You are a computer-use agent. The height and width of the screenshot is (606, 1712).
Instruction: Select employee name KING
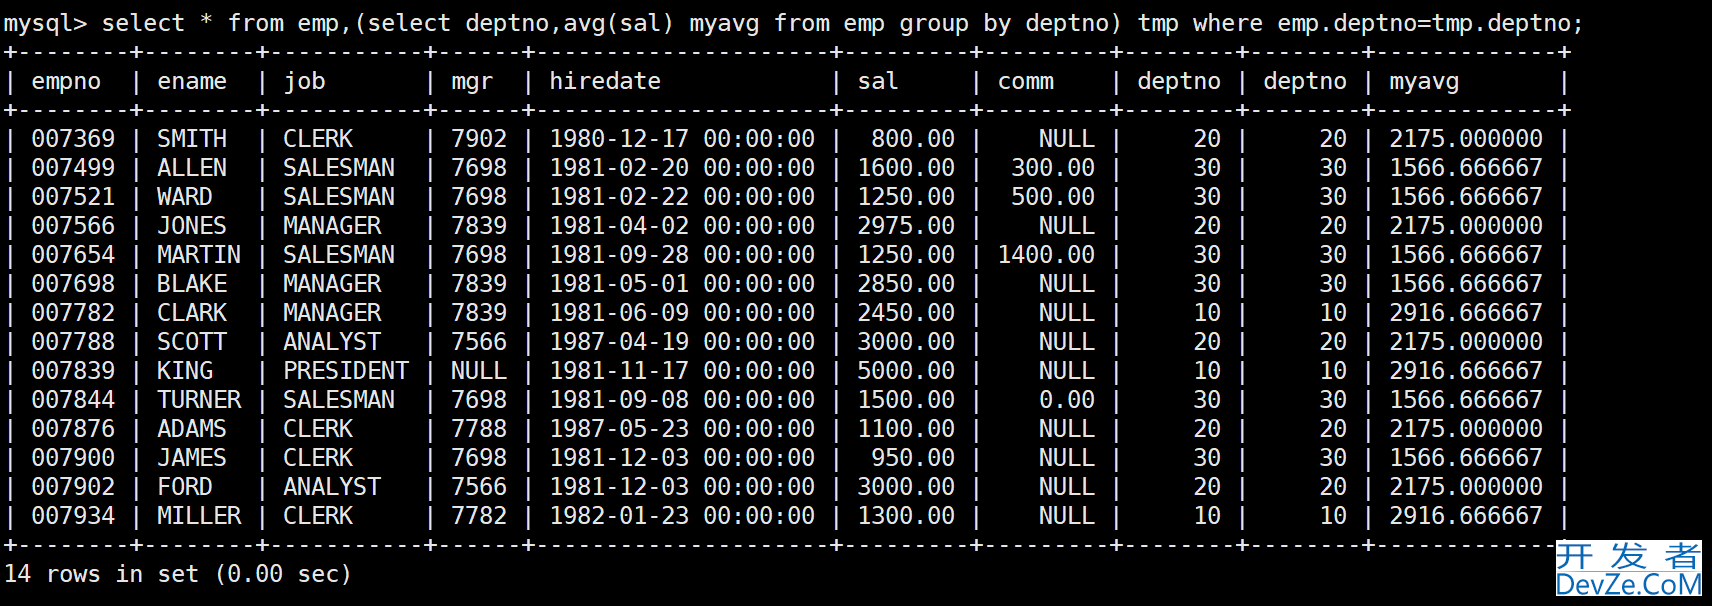click(x=185, y=371)
